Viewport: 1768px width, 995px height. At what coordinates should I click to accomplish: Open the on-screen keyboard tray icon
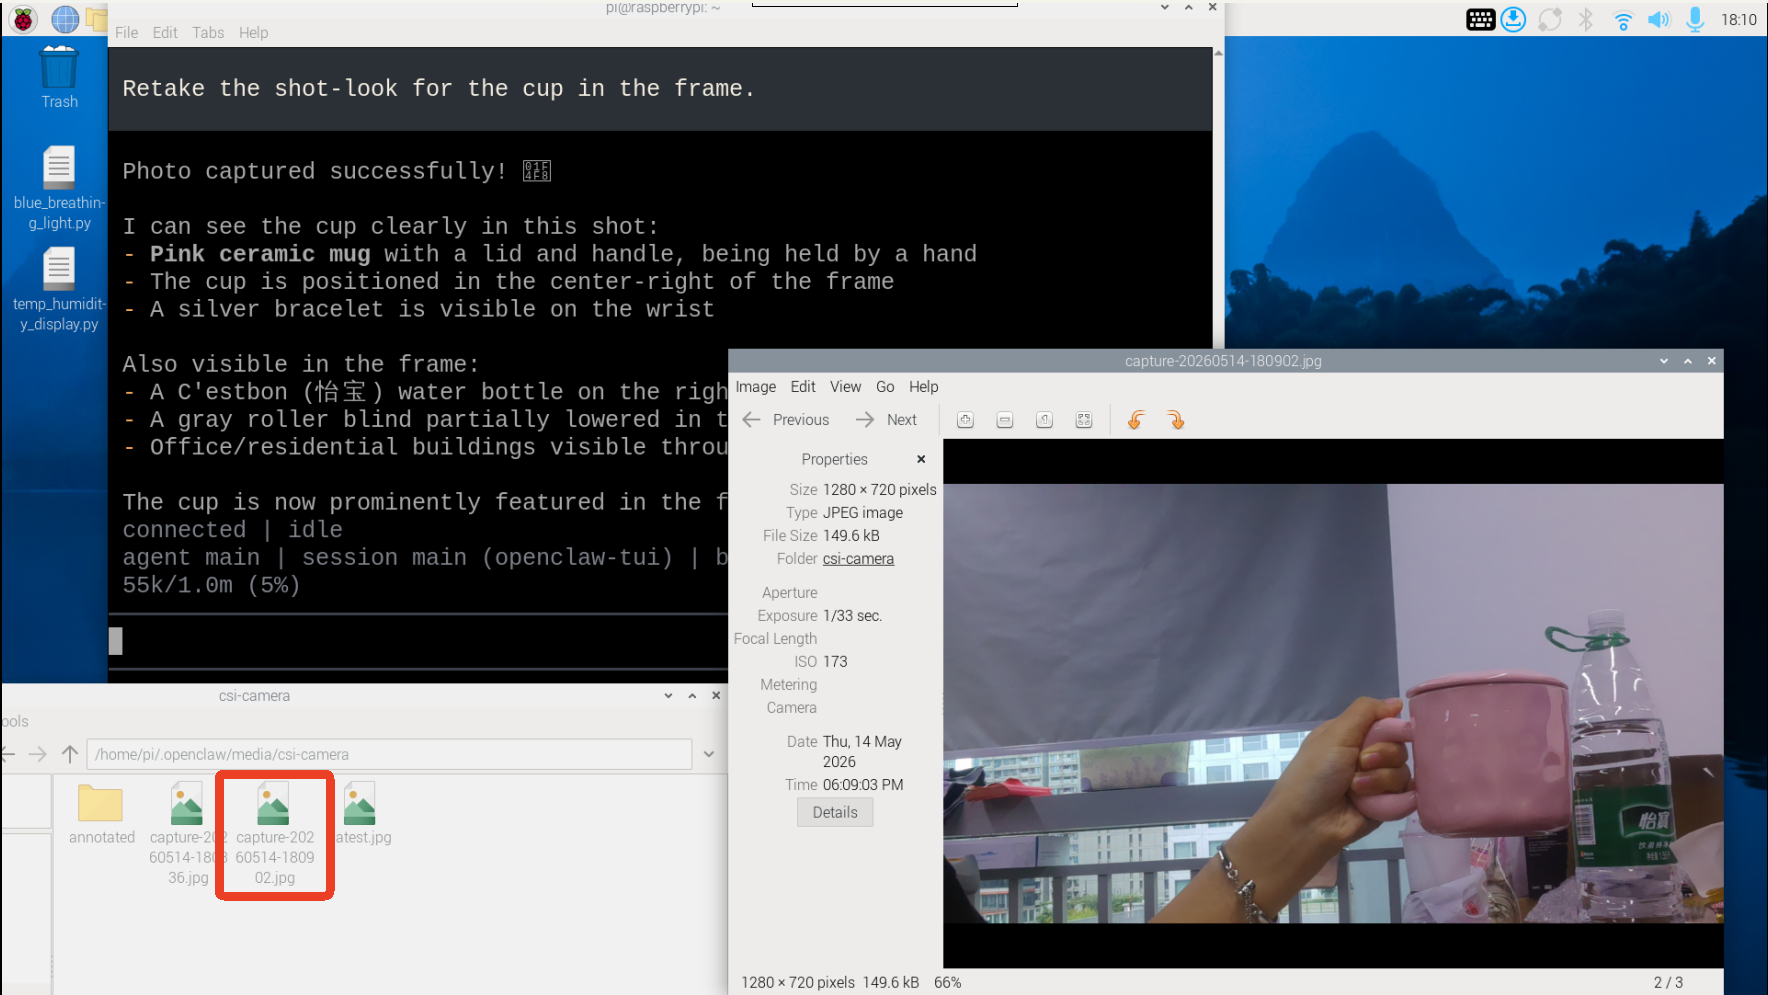[x=1480, y=19]
